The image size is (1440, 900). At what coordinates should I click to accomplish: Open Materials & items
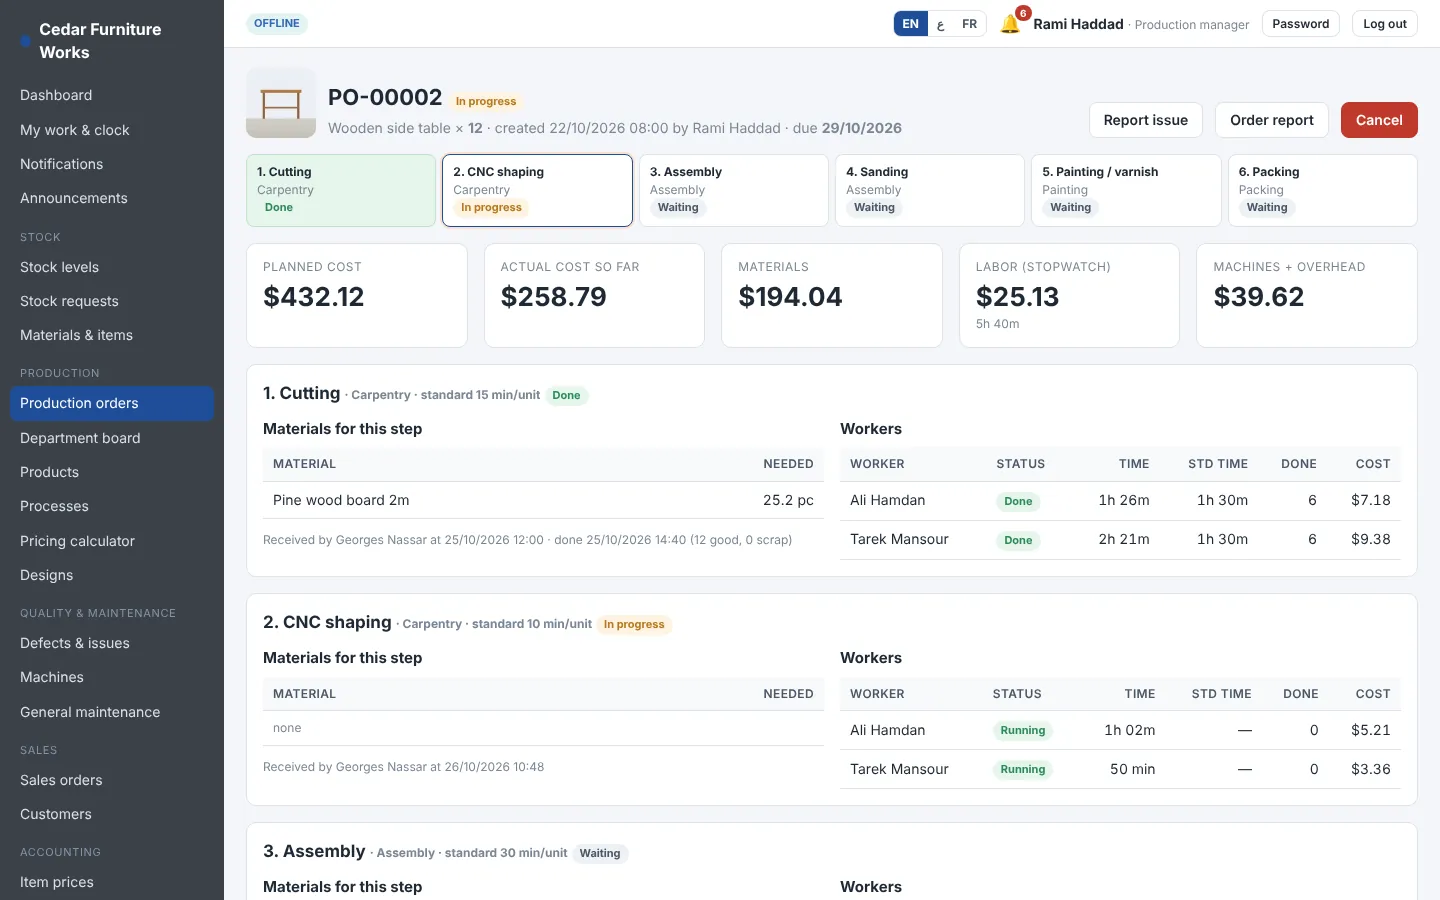pos(112,335)
